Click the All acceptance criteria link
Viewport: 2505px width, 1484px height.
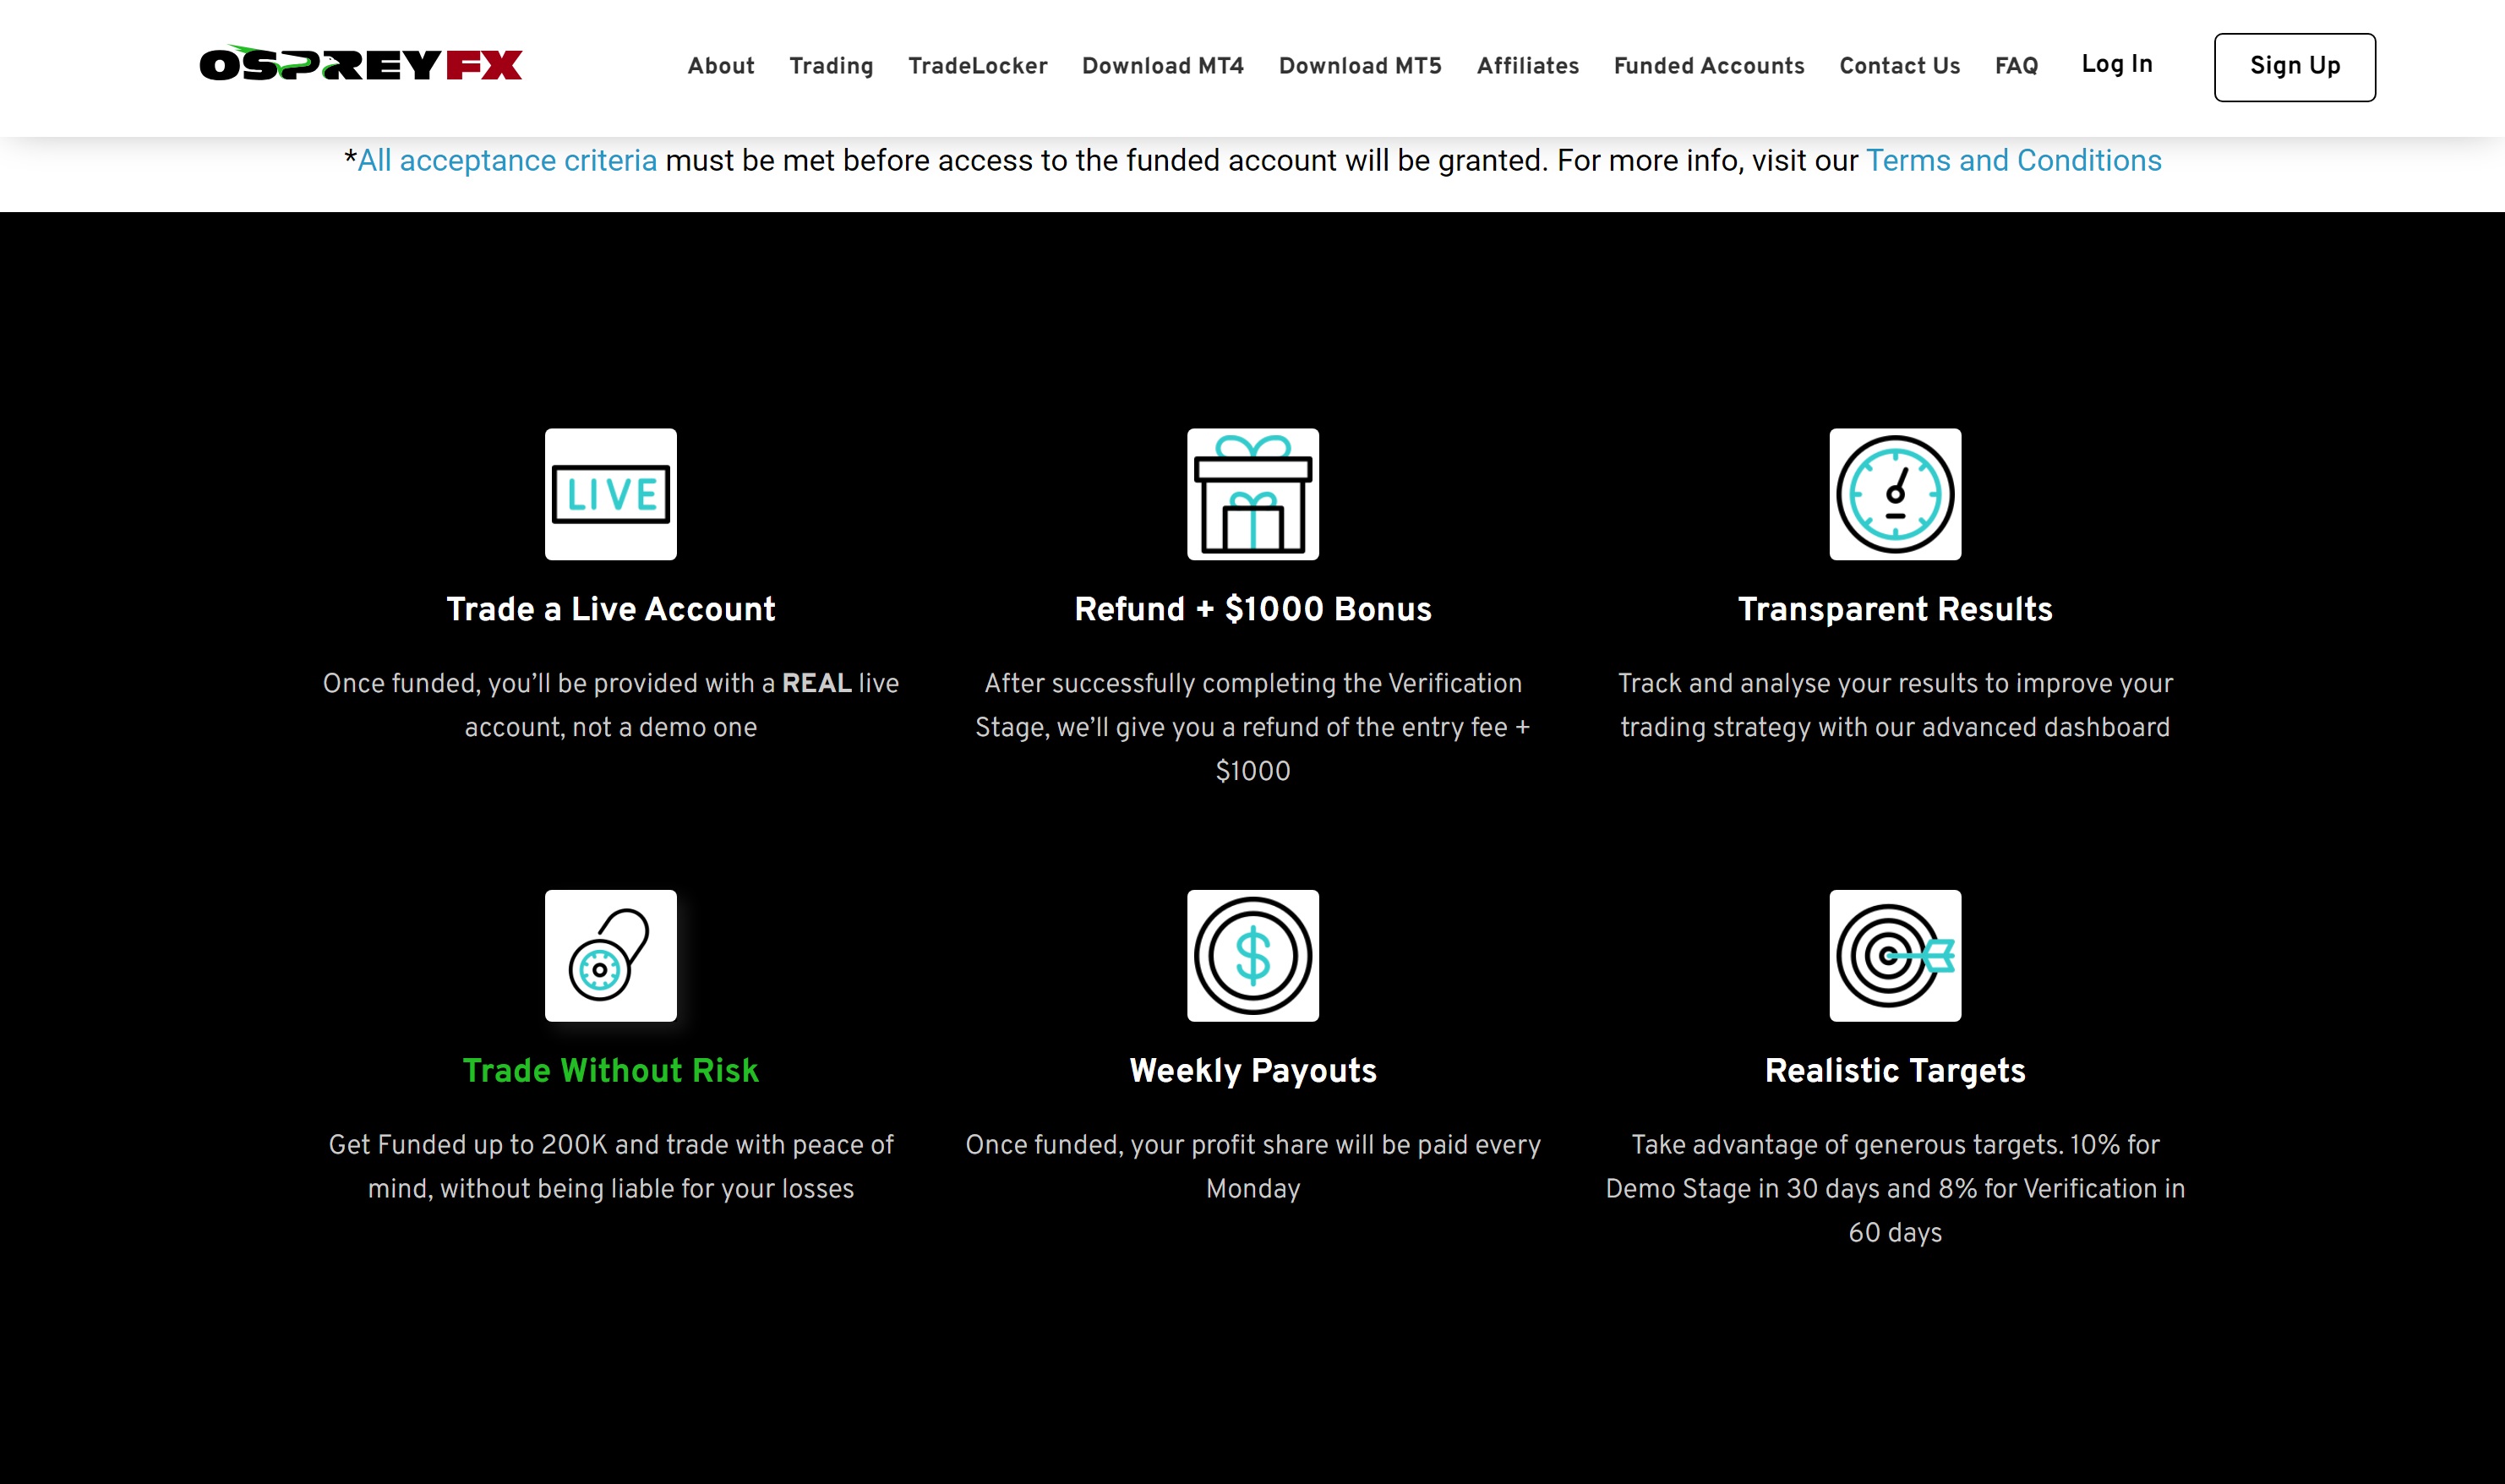point(505,161)
